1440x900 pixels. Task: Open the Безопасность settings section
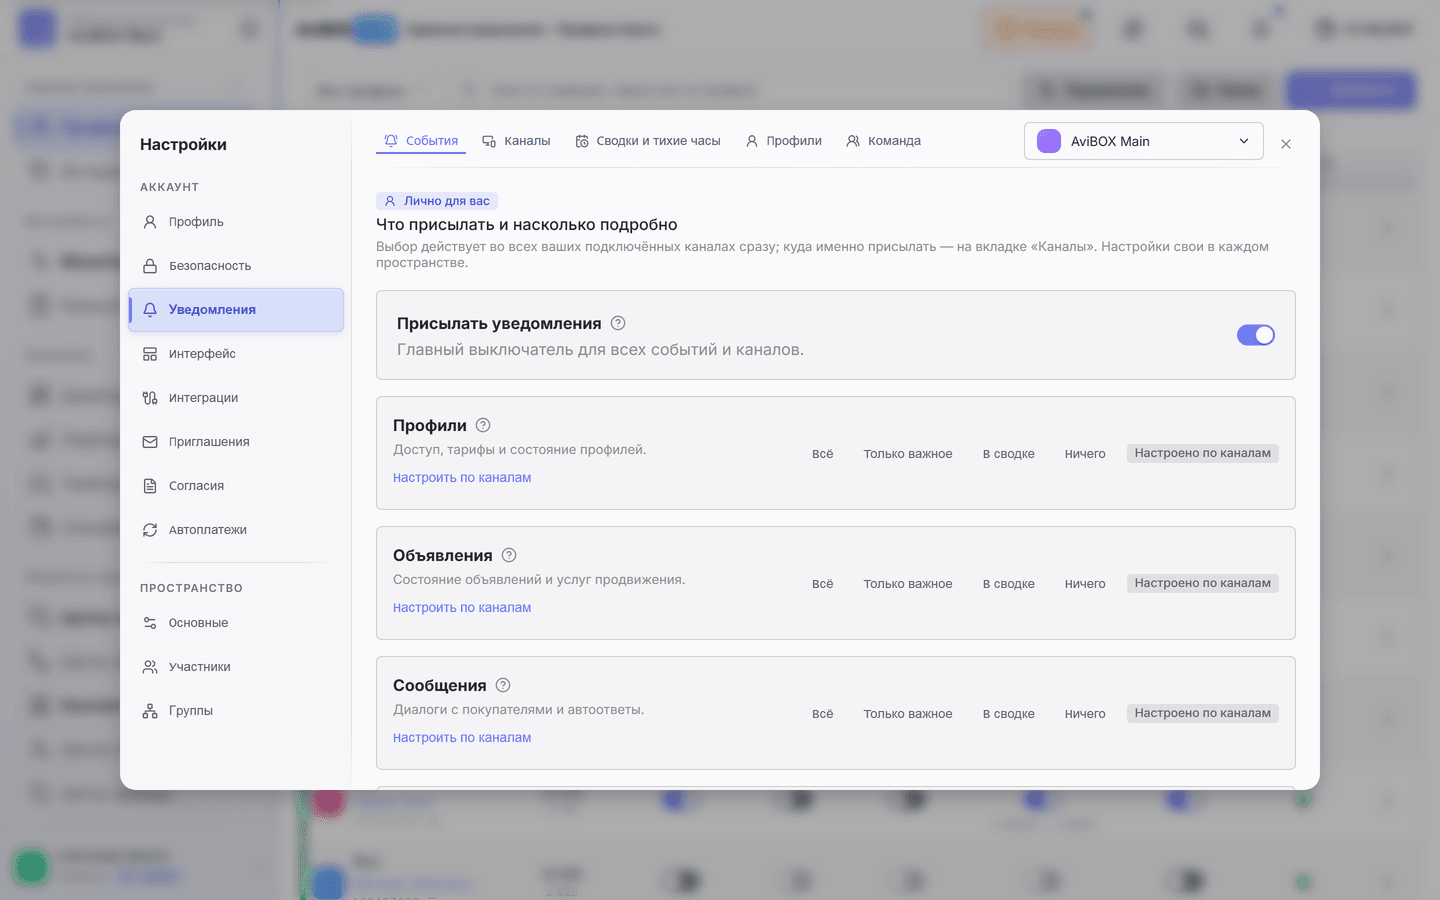click(236, 266)
